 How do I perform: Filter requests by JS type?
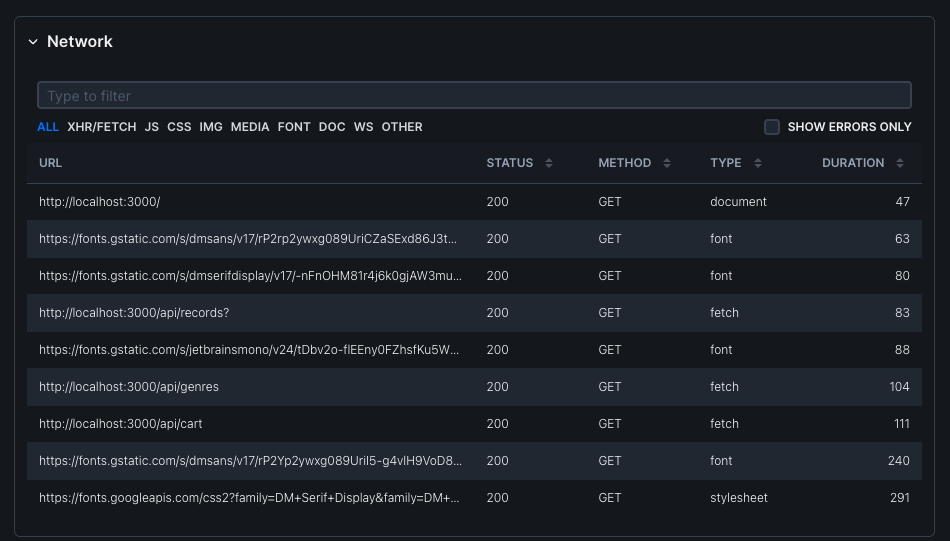click(x=151, y=127)
